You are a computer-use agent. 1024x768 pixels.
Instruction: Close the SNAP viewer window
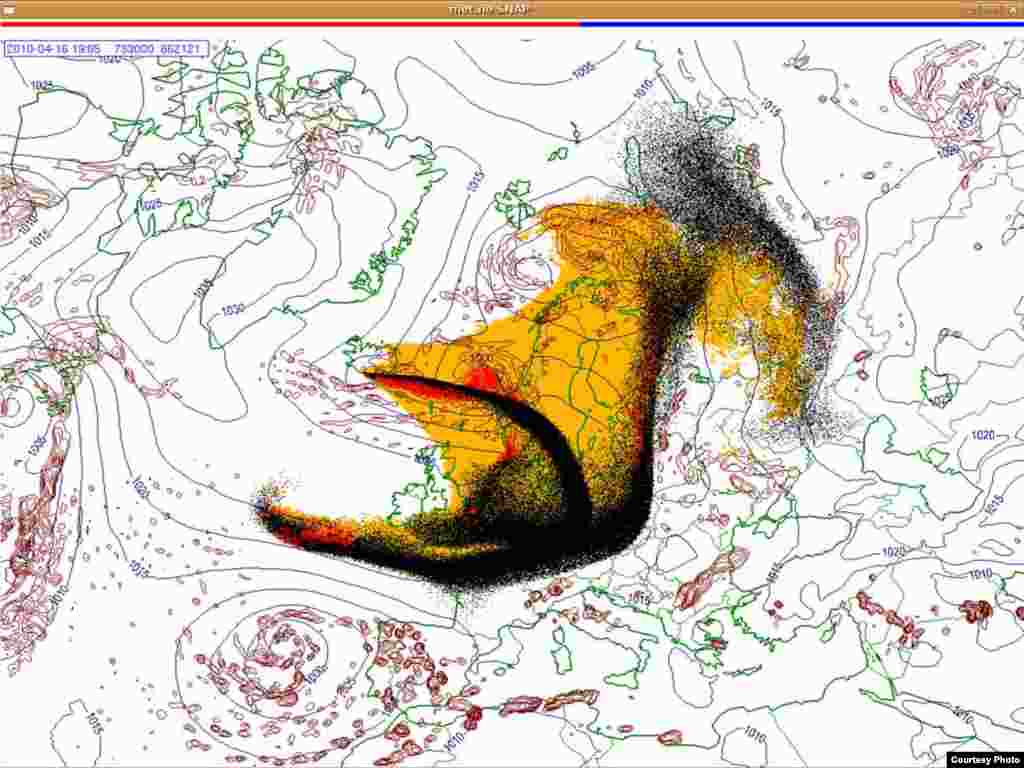point(1012,9)
